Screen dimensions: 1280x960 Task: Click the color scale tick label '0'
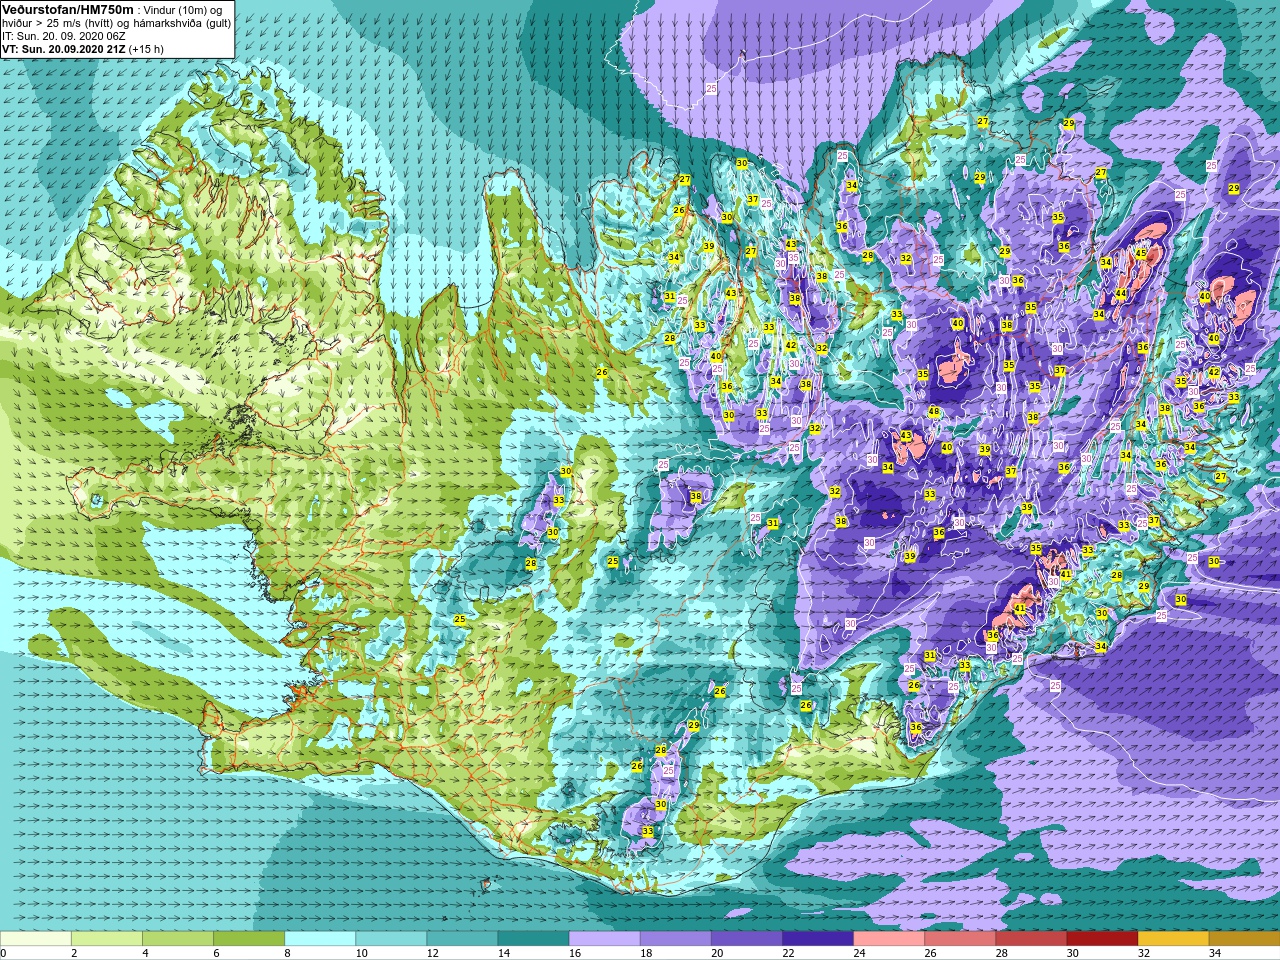tap(4, 953)
